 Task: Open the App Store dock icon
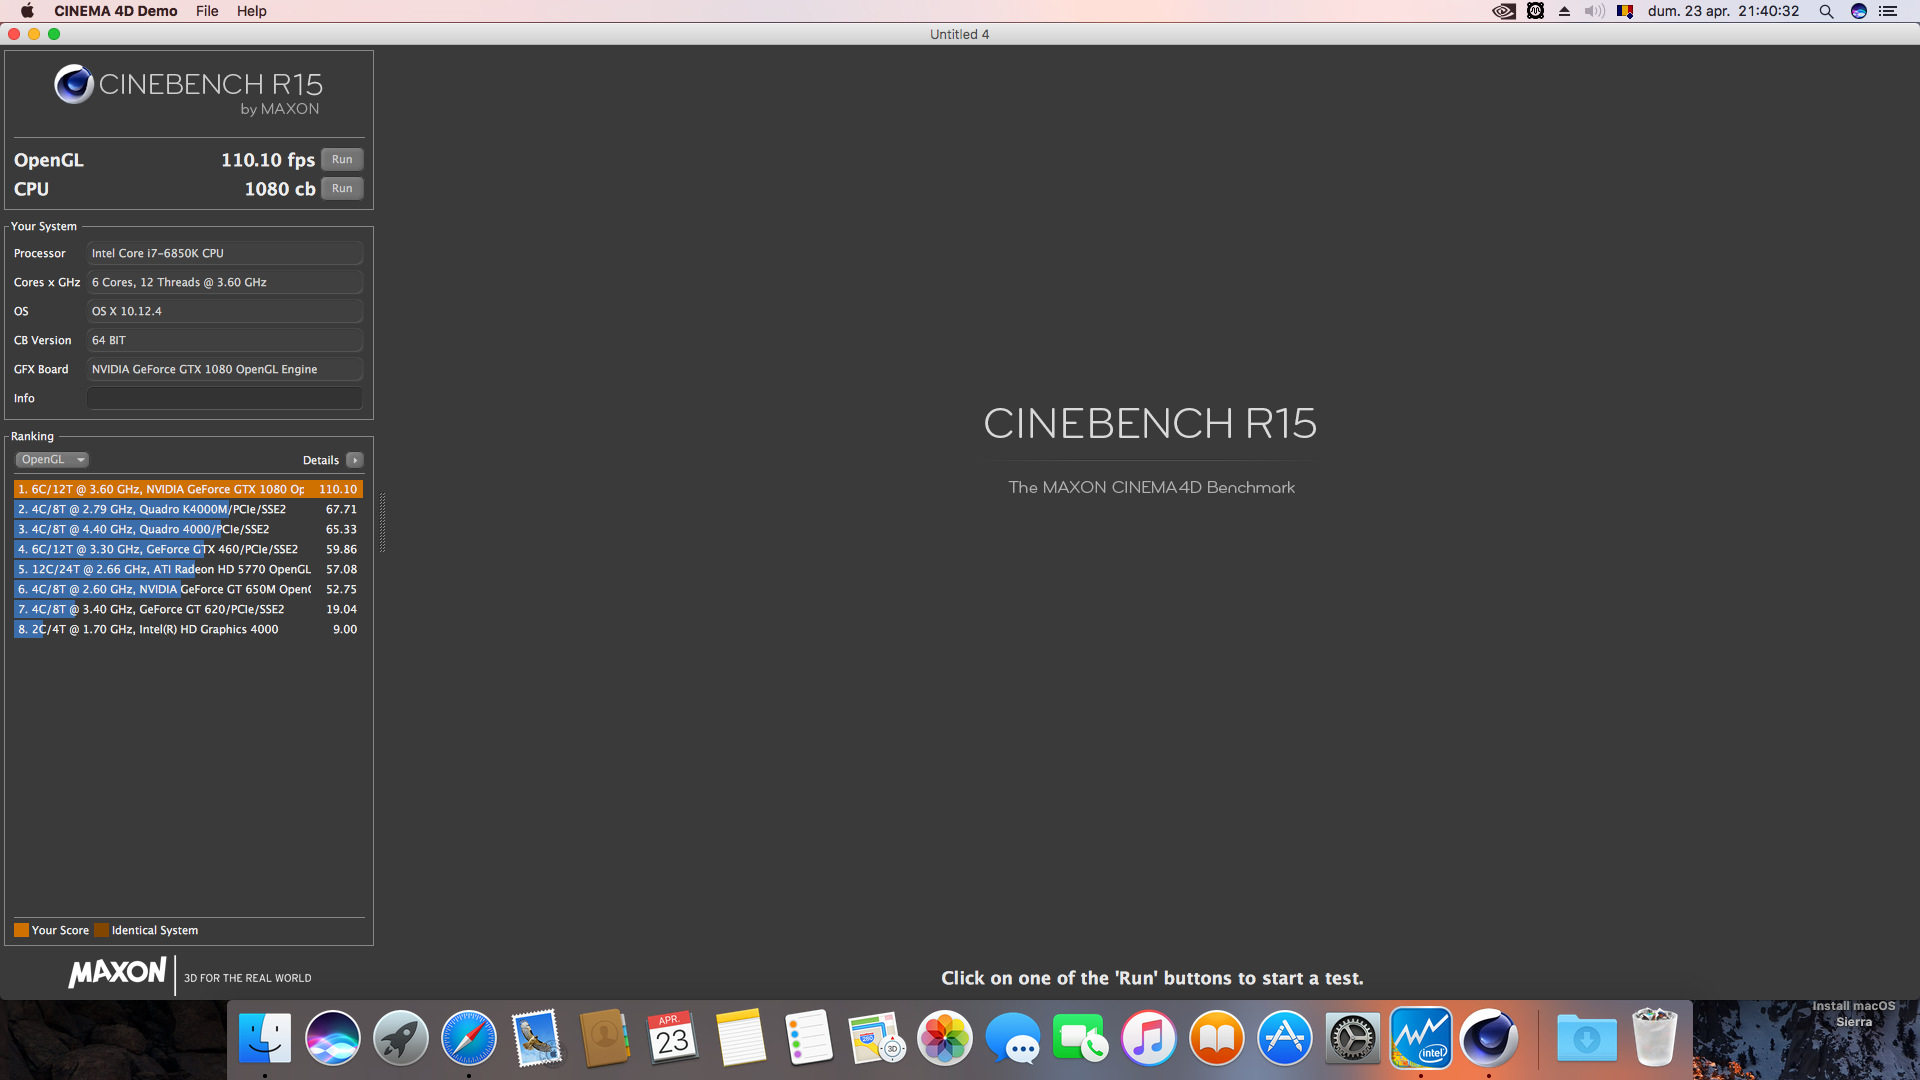(x=1284, y=1038)
